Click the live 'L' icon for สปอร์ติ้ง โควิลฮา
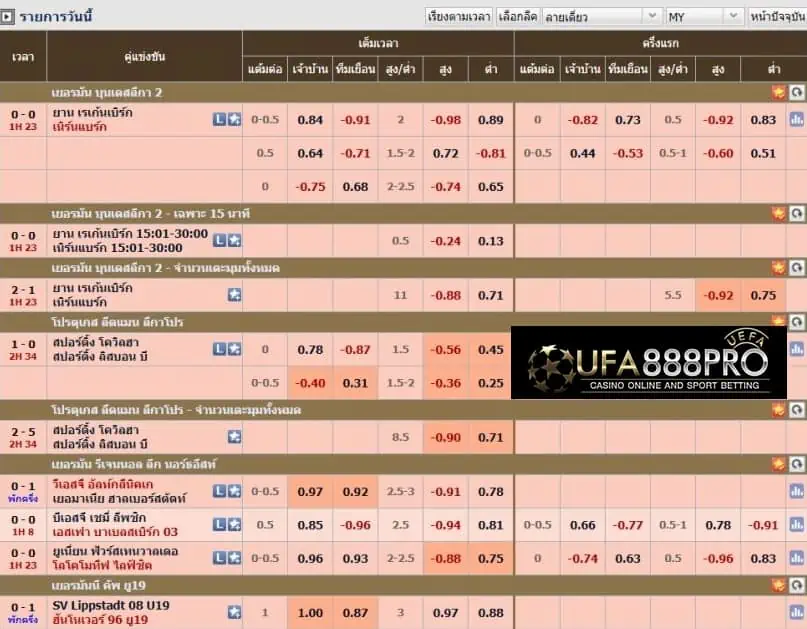 [x=219, y=349]
